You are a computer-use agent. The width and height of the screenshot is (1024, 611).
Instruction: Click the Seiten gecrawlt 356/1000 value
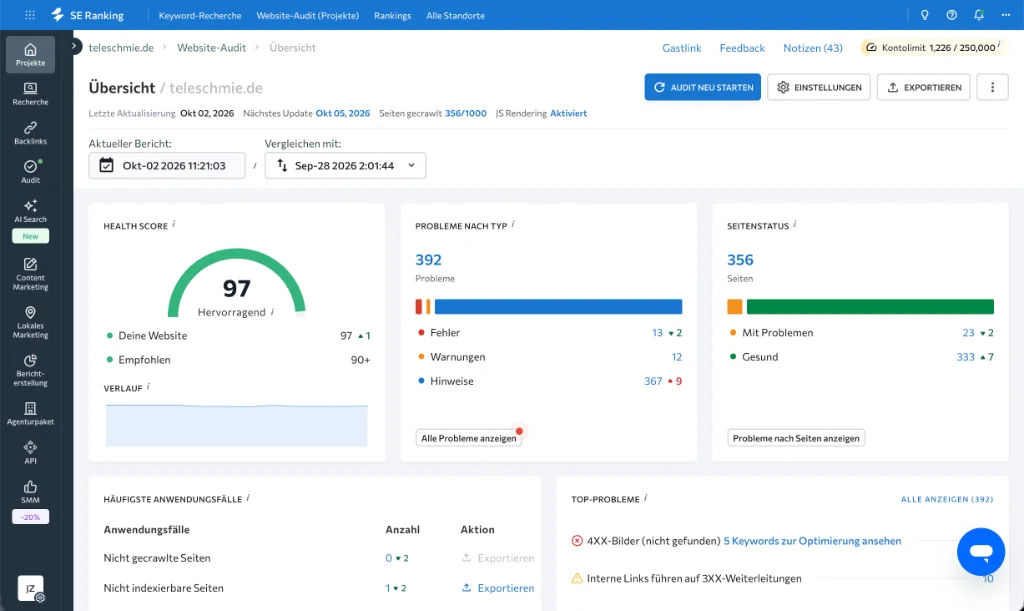tap(466, 113)
